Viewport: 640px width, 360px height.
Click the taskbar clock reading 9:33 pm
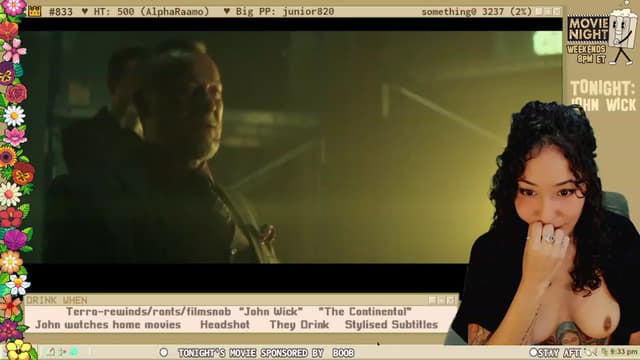(x=624, y=352)
